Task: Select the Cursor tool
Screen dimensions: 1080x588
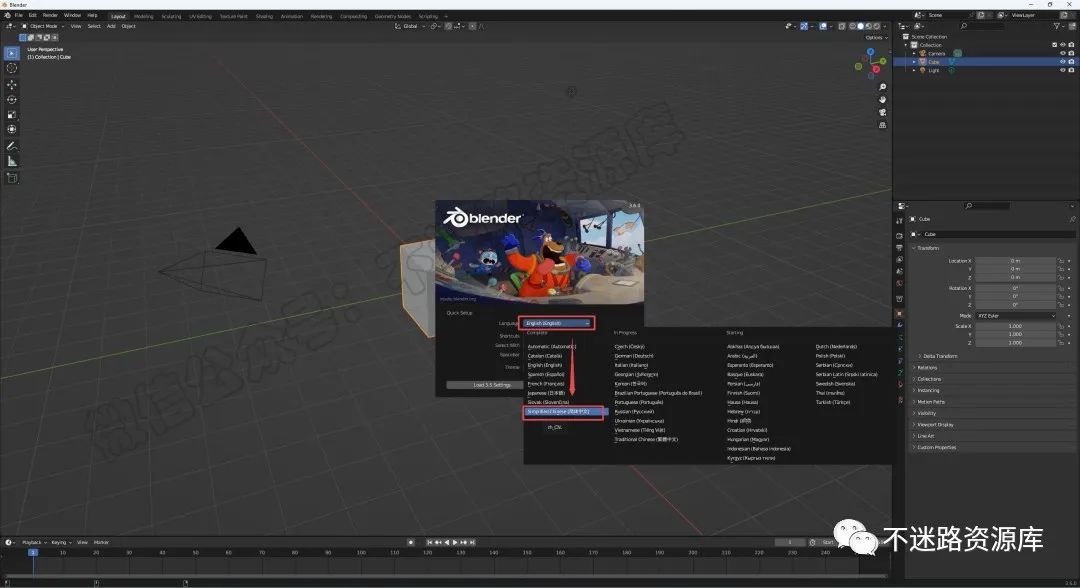Action: pos(12,68)
